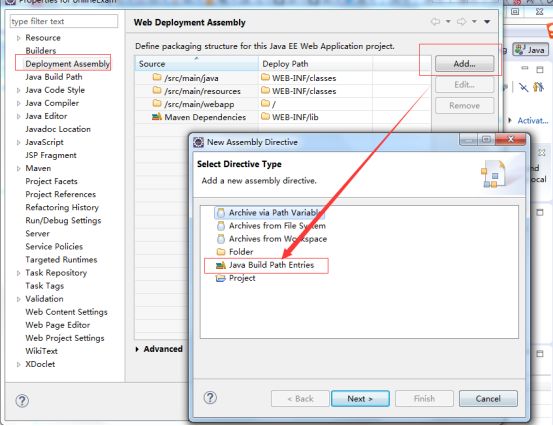
Task: Open Project References page
Action: [x=61, y=194]
